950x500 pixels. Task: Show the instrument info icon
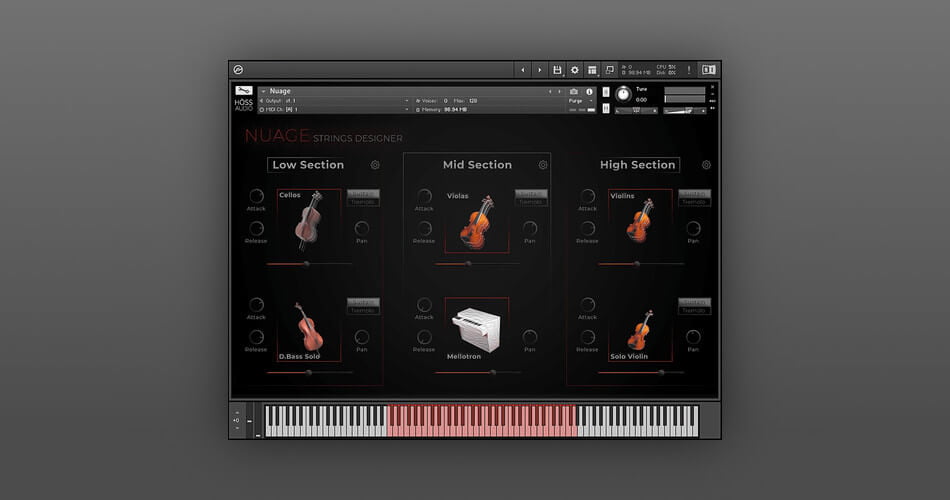click(x=589, y=92)
